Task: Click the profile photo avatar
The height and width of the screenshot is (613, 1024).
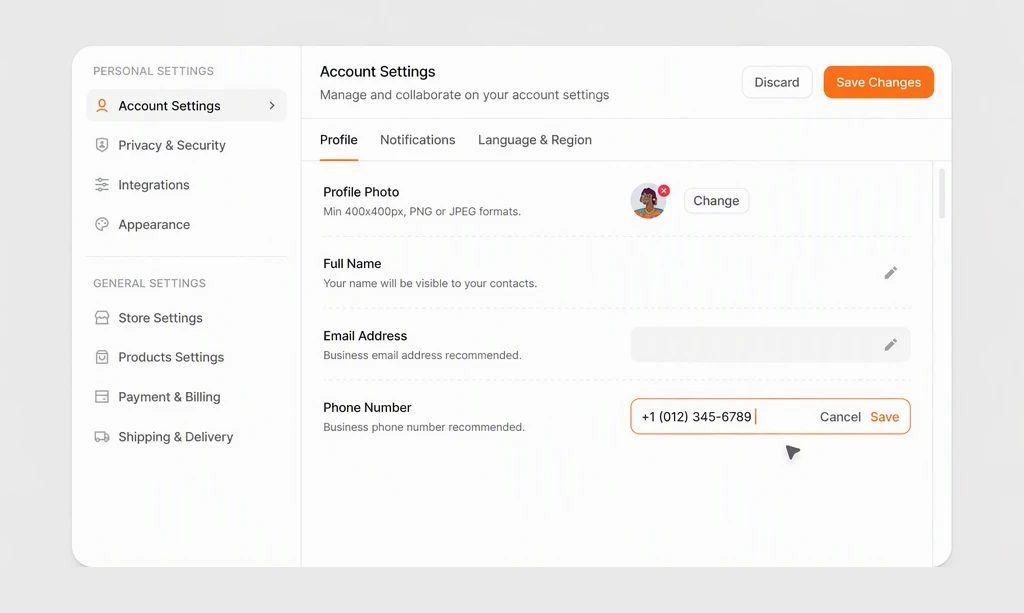Action: click(648, 201)
